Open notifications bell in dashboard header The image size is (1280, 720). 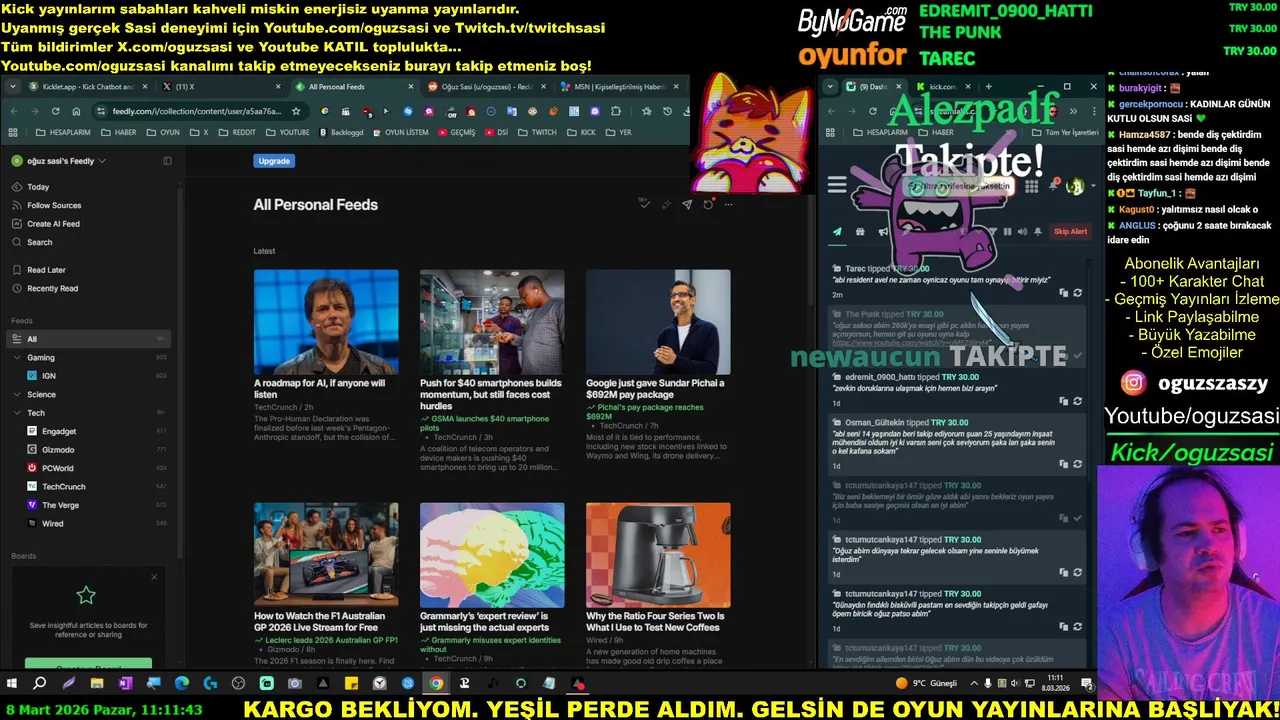click(1053, 186)
